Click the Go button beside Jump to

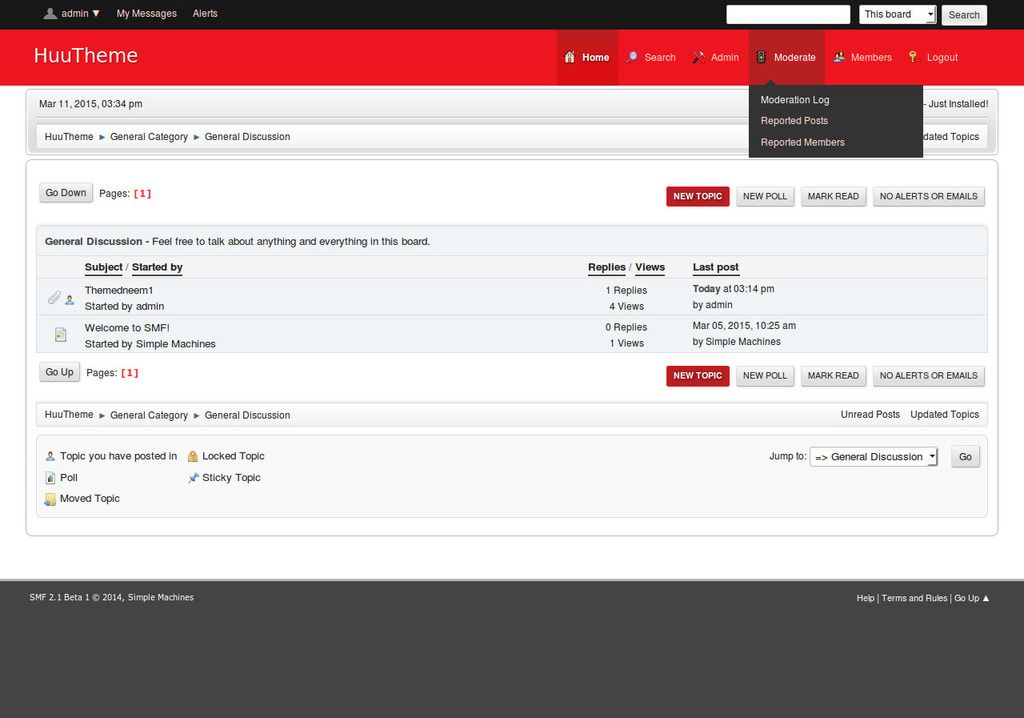(x=965, y=457)
